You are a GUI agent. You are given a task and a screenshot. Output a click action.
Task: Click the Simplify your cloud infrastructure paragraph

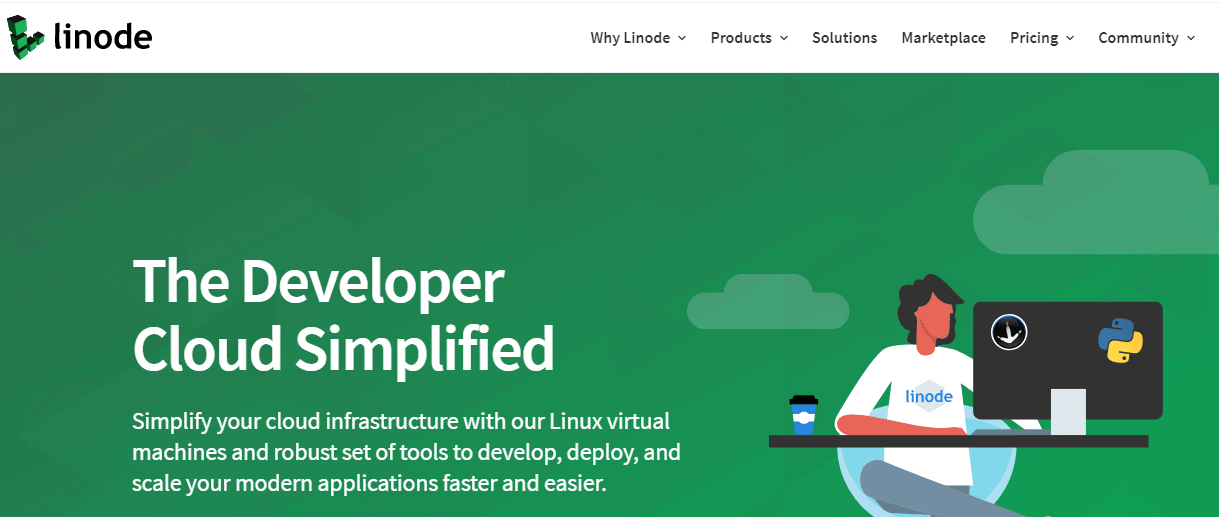406,452
